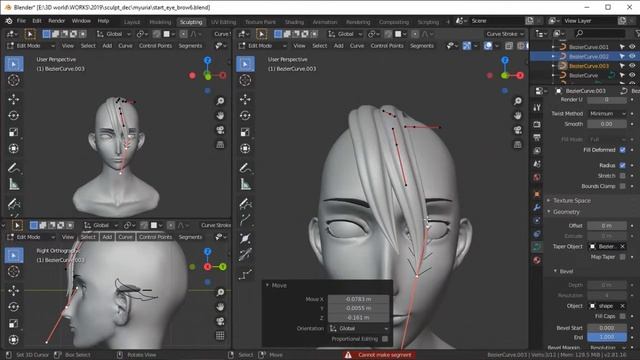Enable the Map Taper checkbox

(622, 257)
